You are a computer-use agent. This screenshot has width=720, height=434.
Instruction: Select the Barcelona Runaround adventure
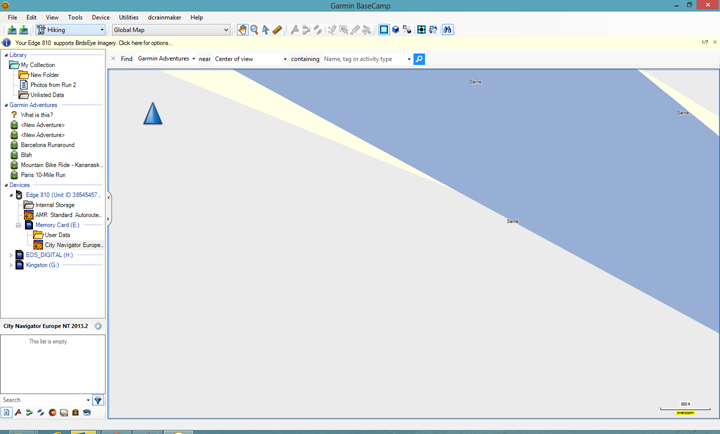(x=47, y=145)
